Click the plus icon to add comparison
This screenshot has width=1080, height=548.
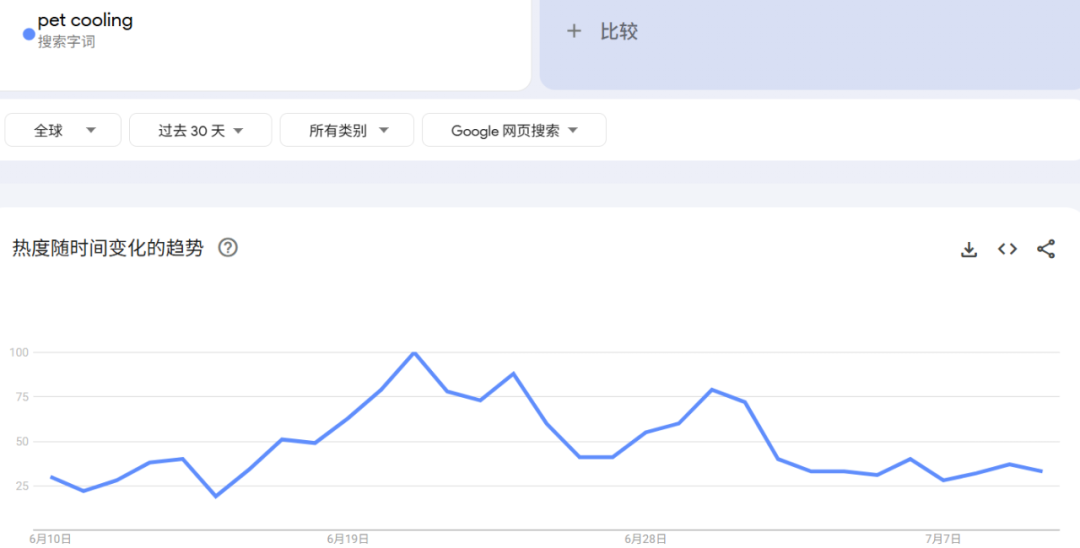tap(574, 31)
